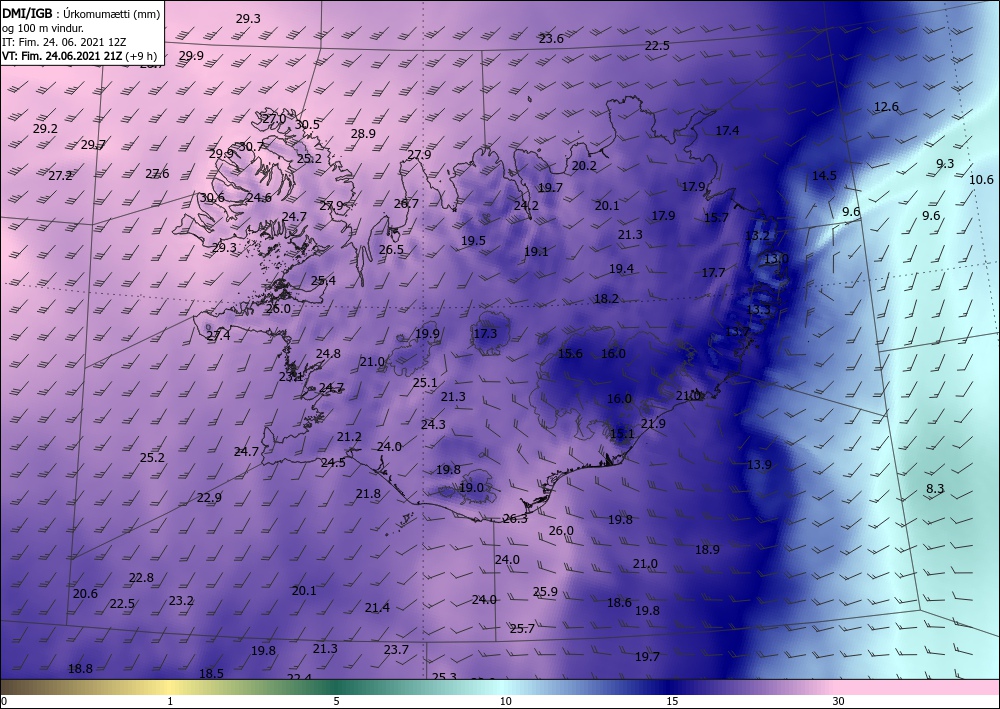Click the 8.3 map value
Screen dimensions: 1000x709
[x=935, y=489]
